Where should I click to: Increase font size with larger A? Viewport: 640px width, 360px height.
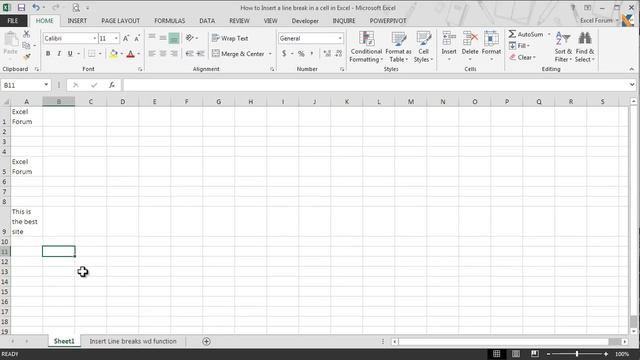(126, 38)
